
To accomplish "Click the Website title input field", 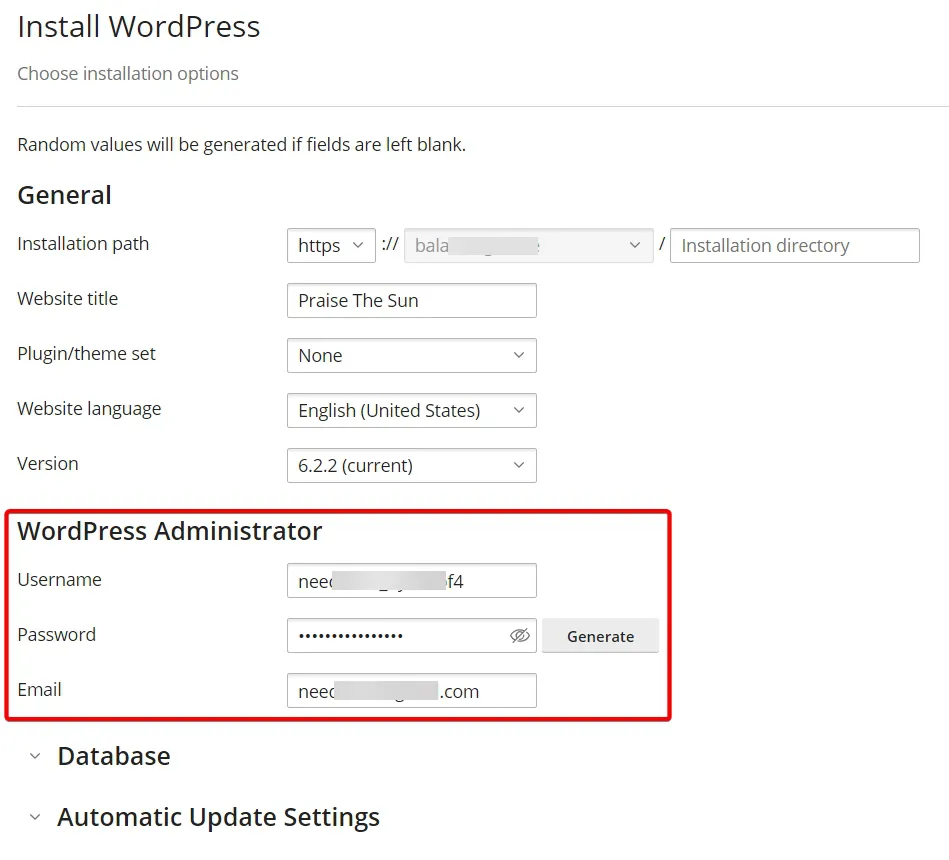I will tap(412, 300).
